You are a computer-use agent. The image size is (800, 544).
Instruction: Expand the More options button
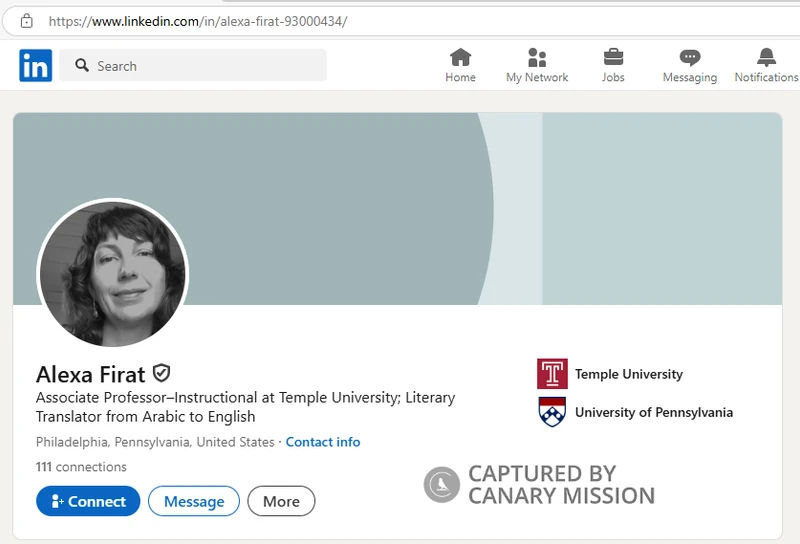(281, 501)
